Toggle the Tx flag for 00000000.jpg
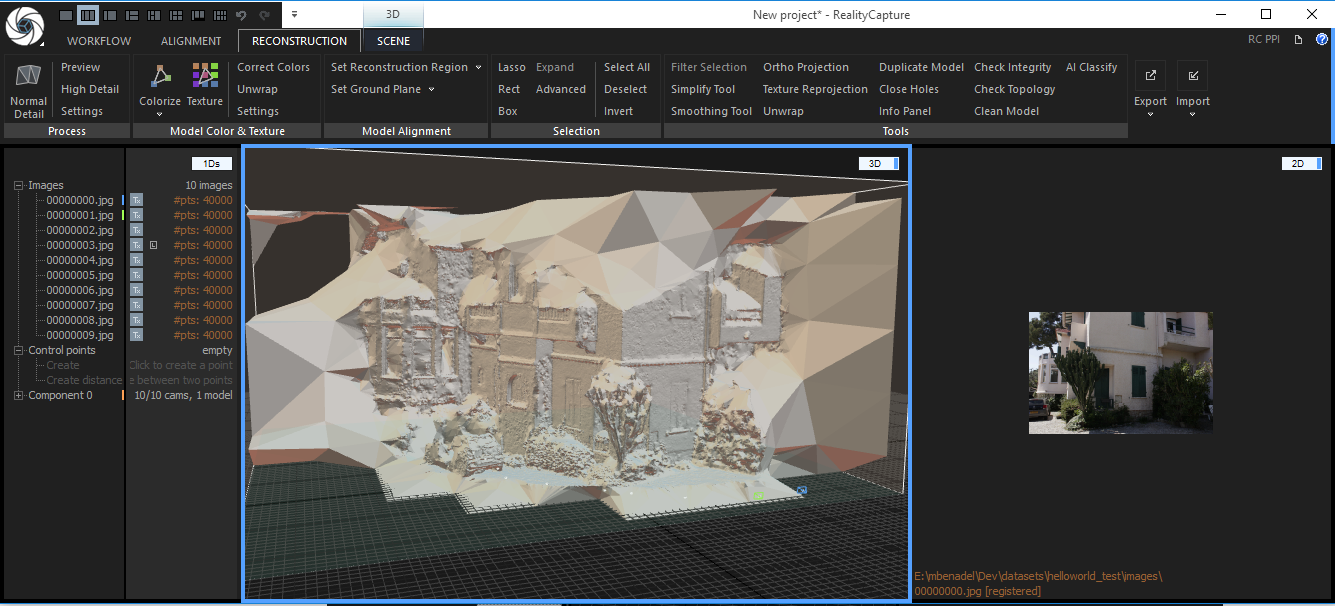This screenshot has height=606, width=1335. point(137,200)
